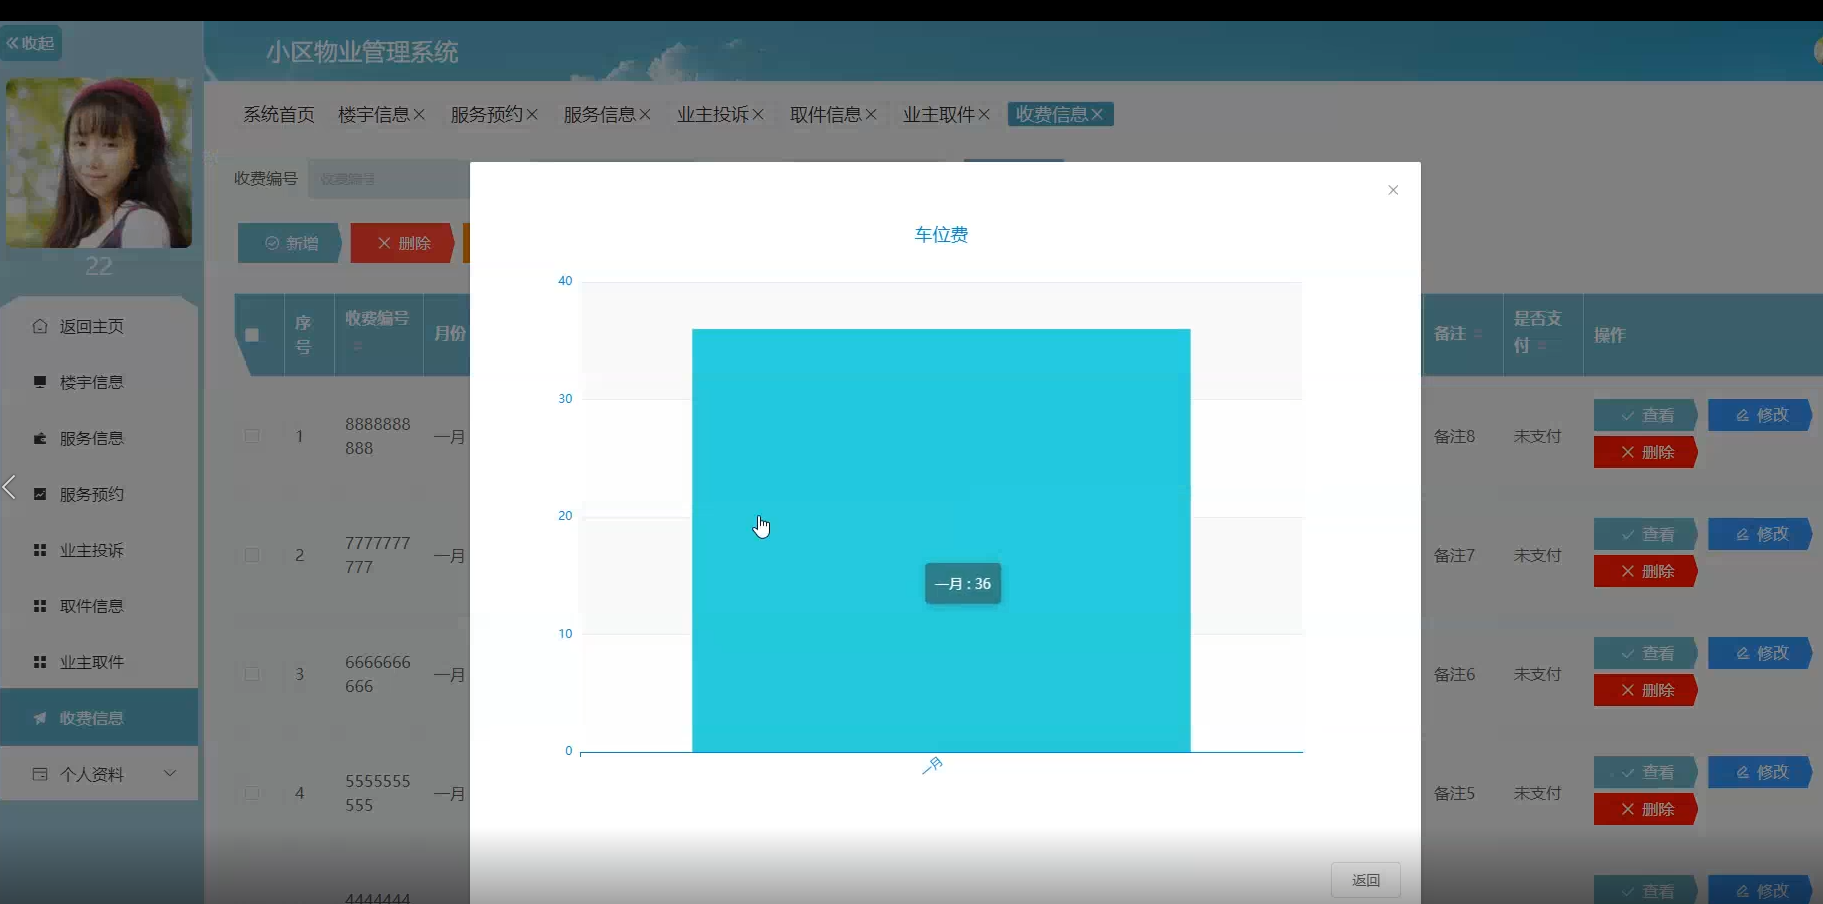Click the 新增 add button
Screen dimensions: 1823x904
pyautogui.click(x=290, y=243)
